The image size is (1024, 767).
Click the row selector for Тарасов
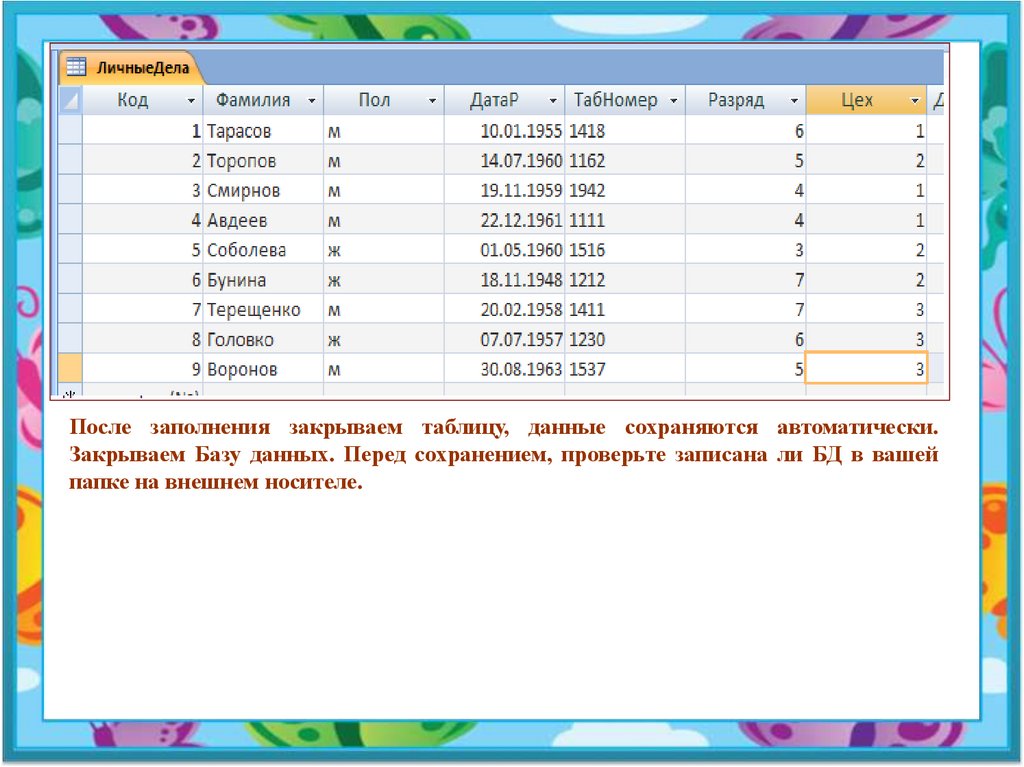[71, 131]
